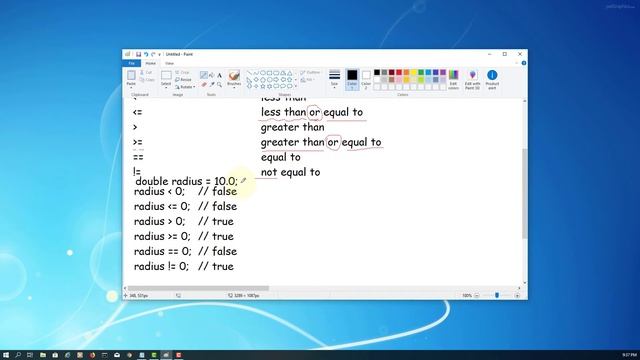Open the Customize Quick Access Toolbar arrow
640x360 pixels.
click(160, 54)
